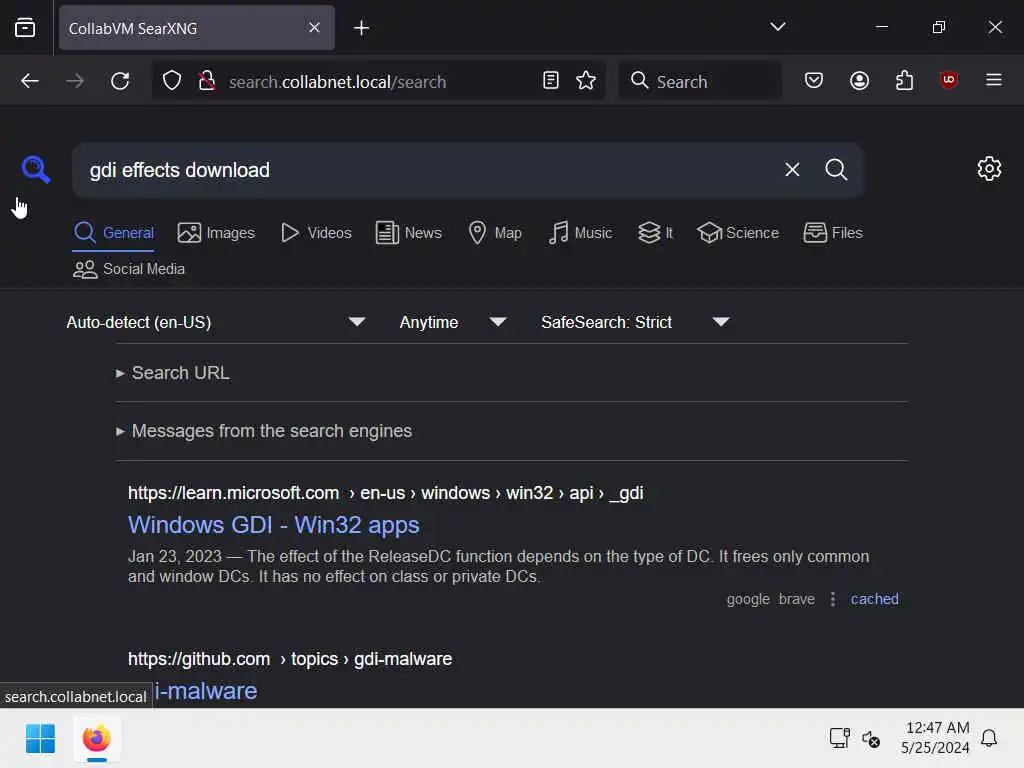Click Firefox taskbar icon
The image size is (1024, 768).
coord(97,739)
